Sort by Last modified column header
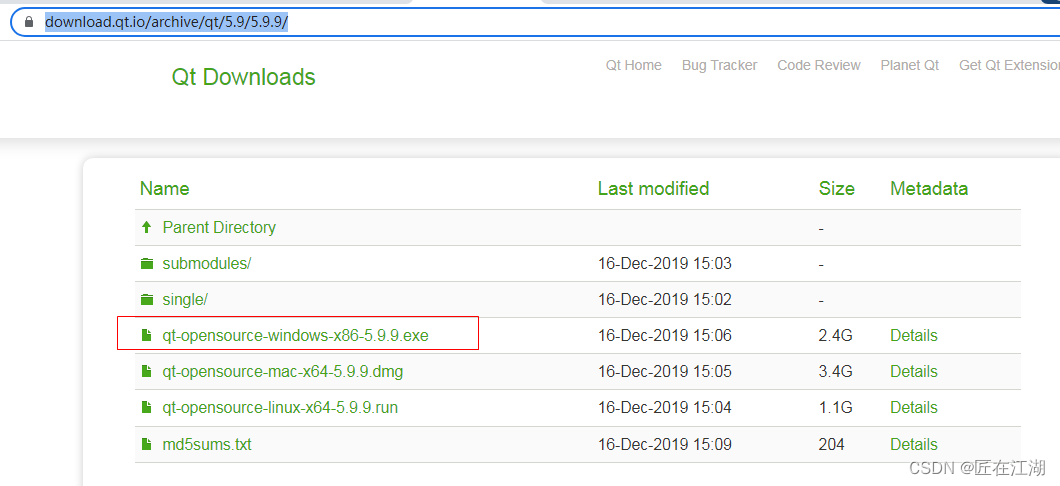1060x486 pixels. (x=653, y=188)
